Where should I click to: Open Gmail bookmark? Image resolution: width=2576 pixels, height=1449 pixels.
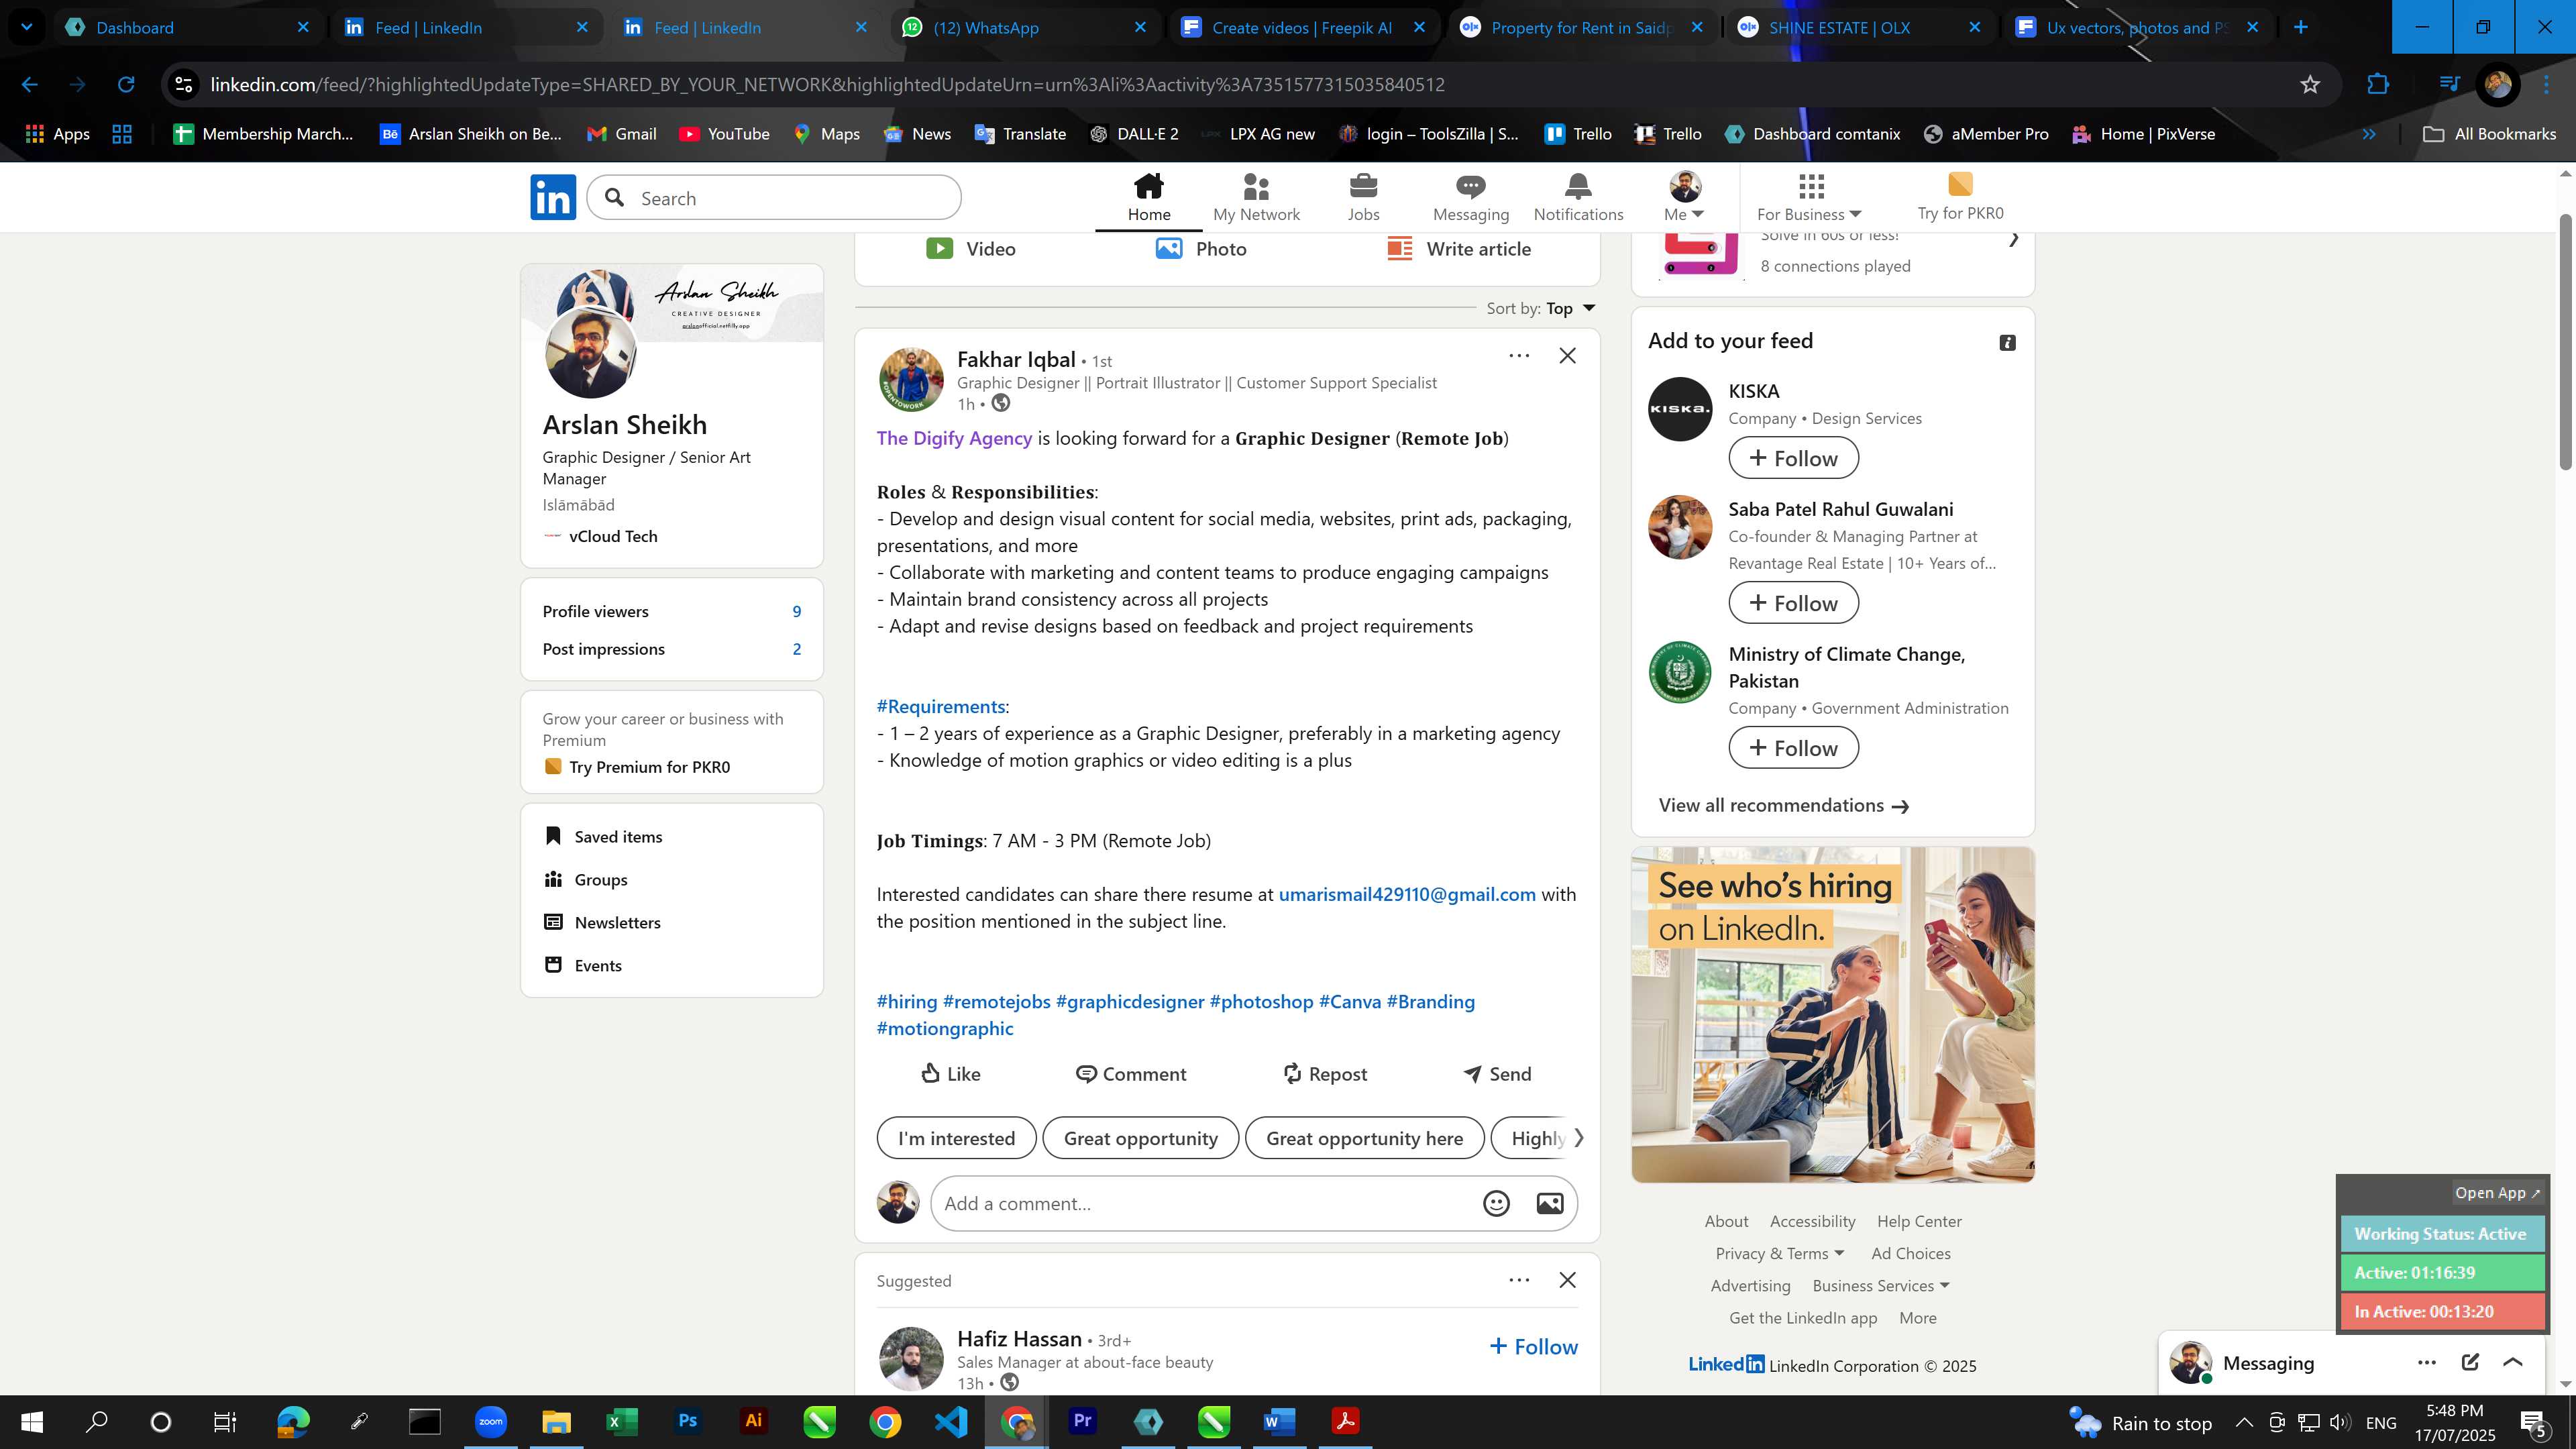(x=621, y=134)
